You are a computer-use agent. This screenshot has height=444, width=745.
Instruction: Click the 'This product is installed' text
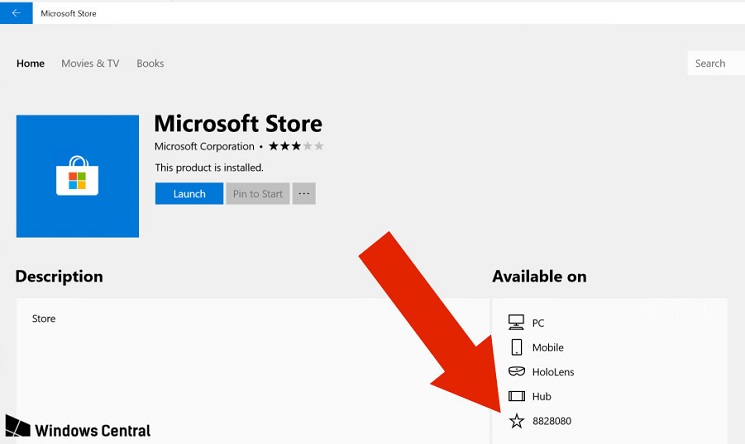209,168
